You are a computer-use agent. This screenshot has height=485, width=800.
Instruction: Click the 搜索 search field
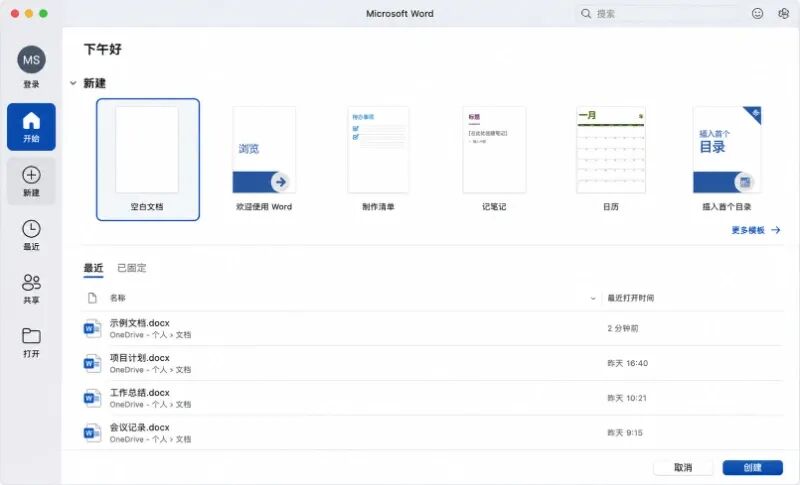(658, 13)
